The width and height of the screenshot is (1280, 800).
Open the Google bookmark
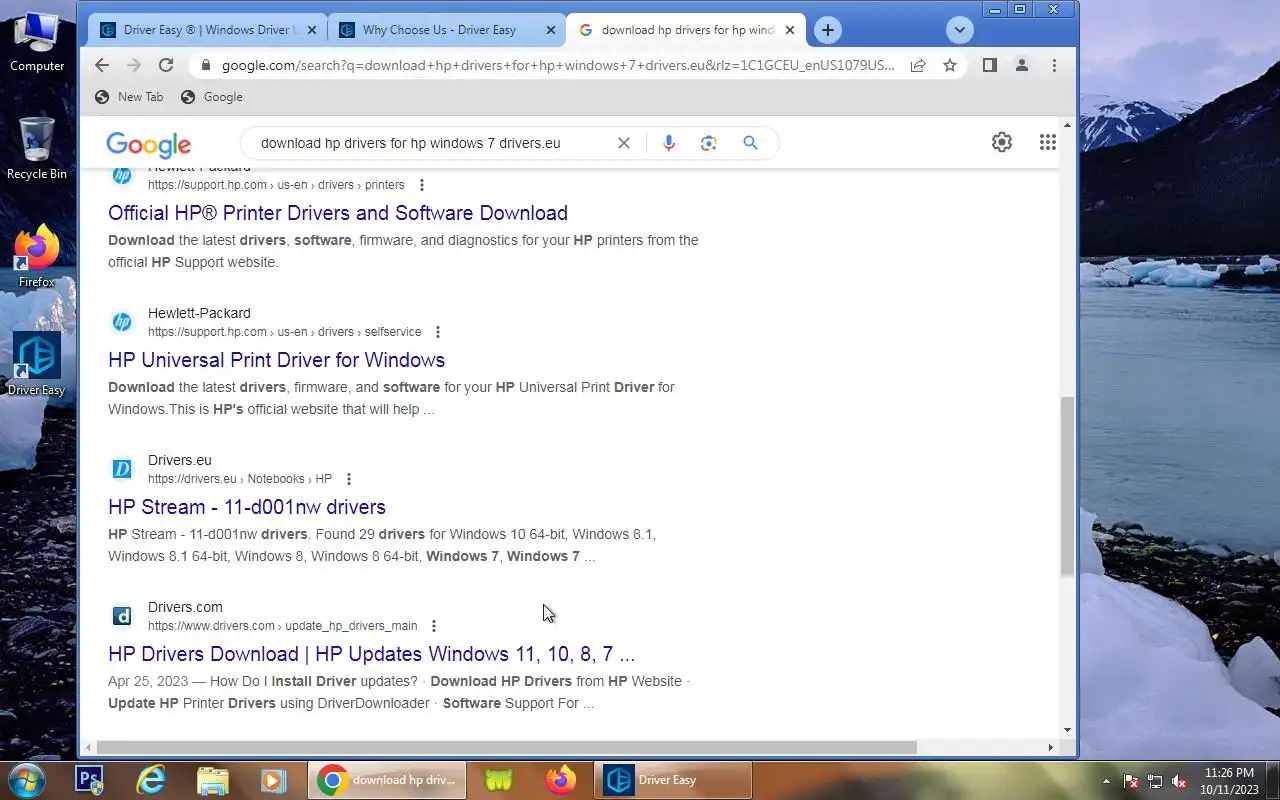point(212,97)
